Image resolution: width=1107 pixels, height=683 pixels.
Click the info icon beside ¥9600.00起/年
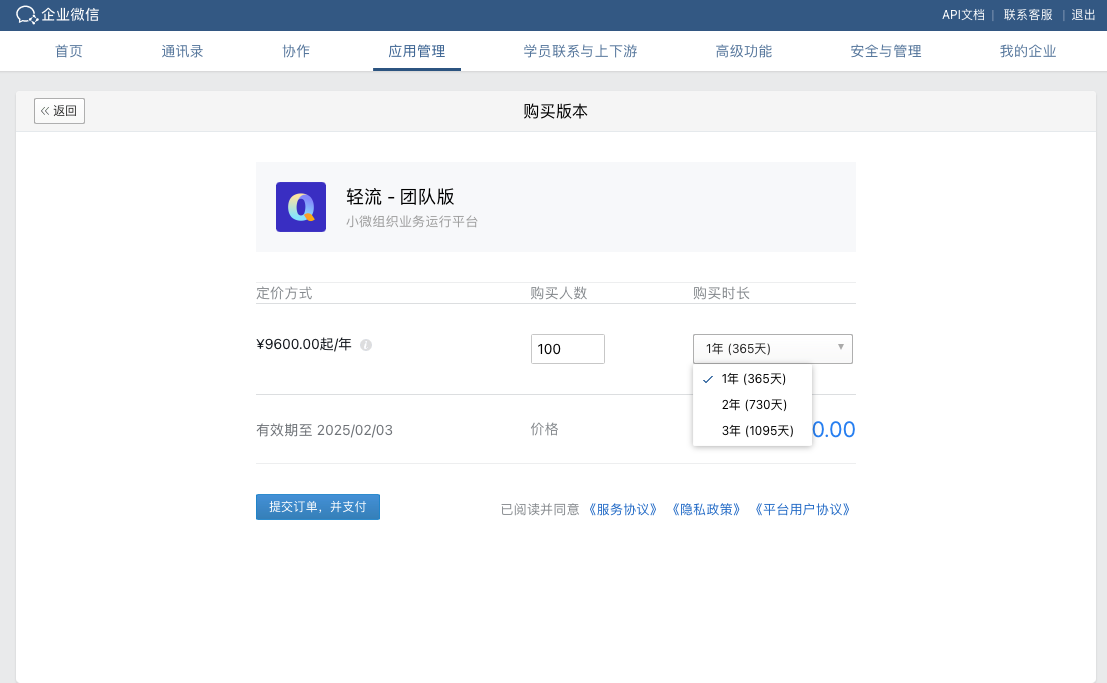(366, 345)
